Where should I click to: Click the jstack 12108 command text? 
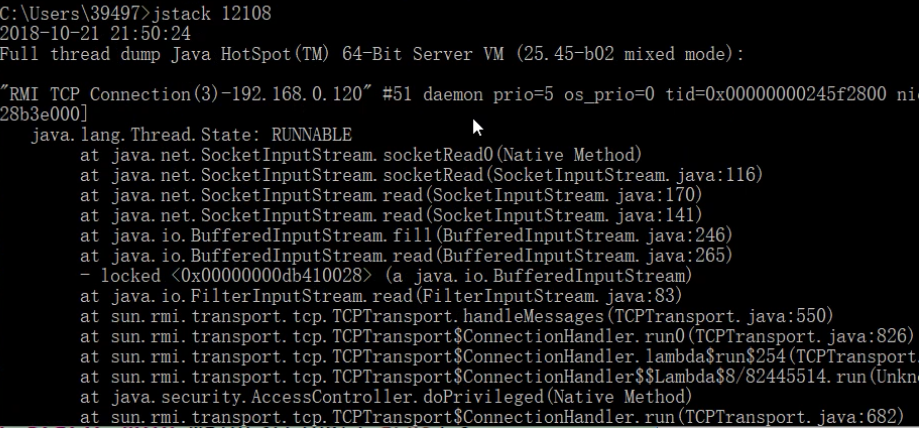coord(211,13)
